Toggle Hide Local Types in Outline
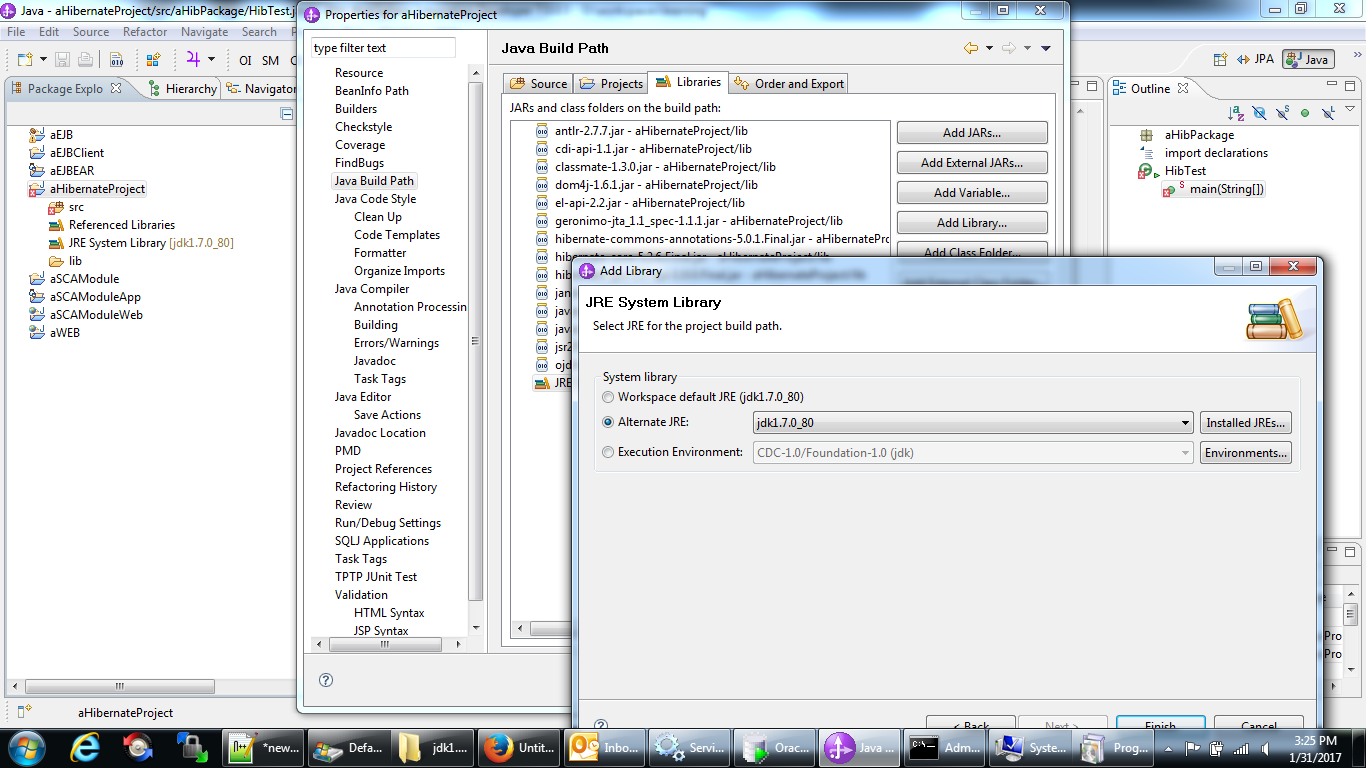 [x=1328, y=113]
